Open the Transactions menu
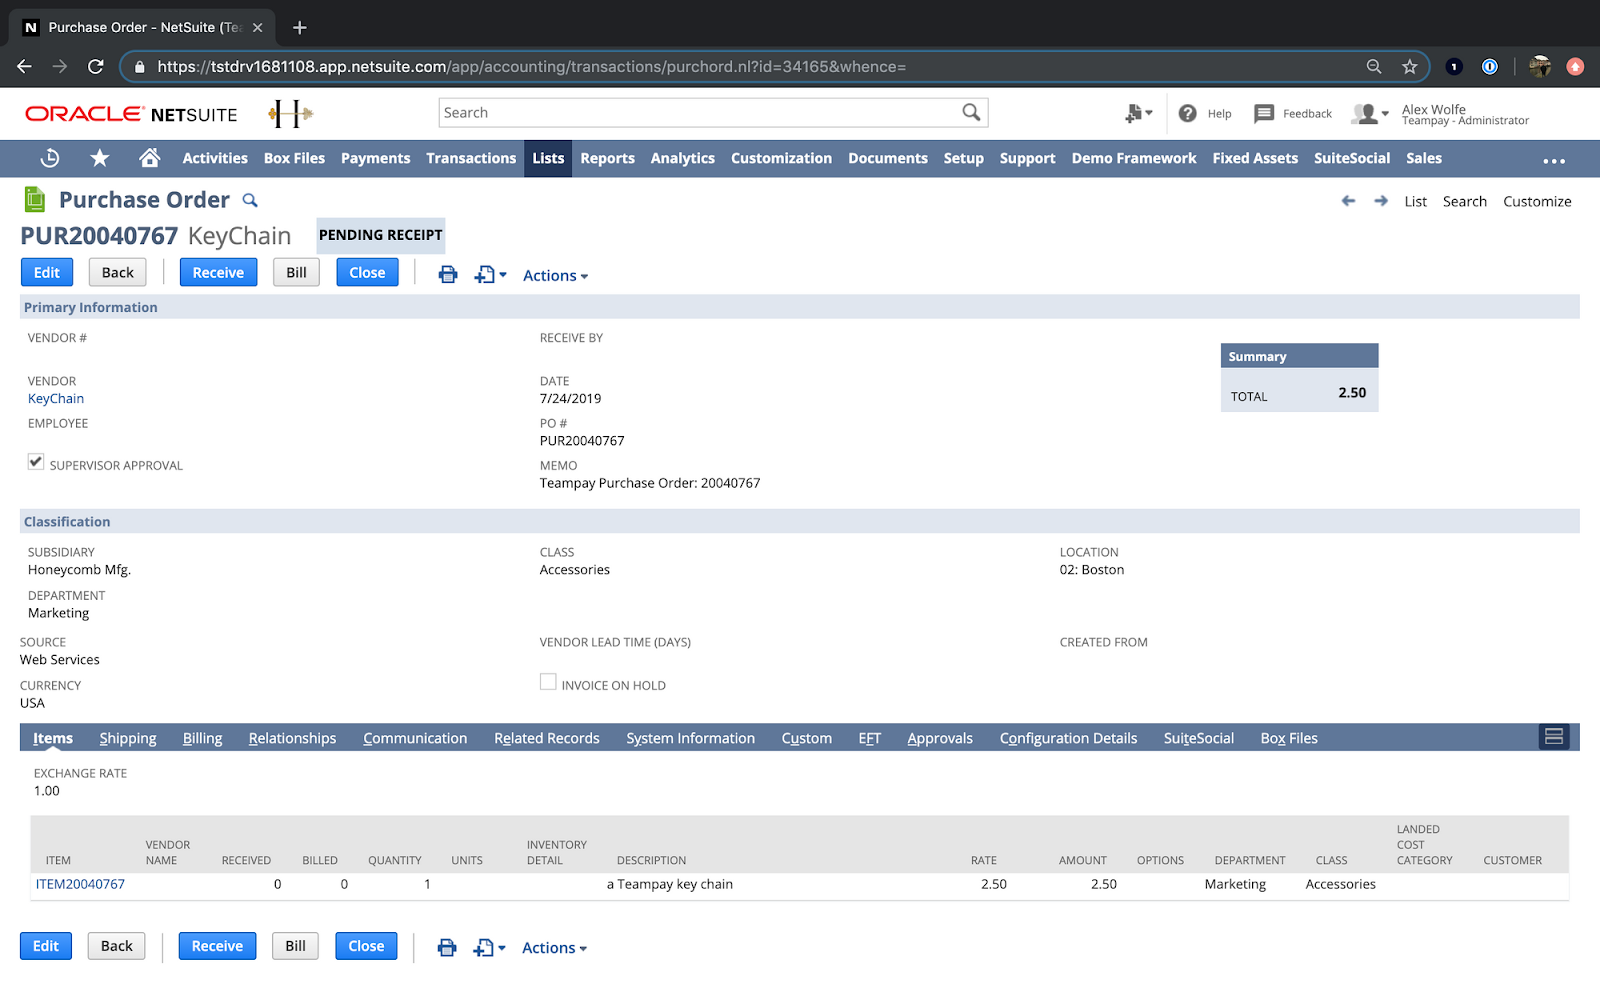The image size is (1600, 1000). (x=471, y=158)
